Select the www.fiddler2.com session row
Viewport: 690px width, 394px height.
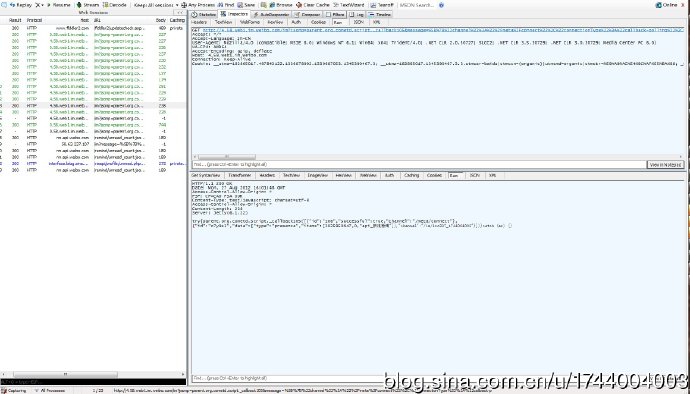93,28
